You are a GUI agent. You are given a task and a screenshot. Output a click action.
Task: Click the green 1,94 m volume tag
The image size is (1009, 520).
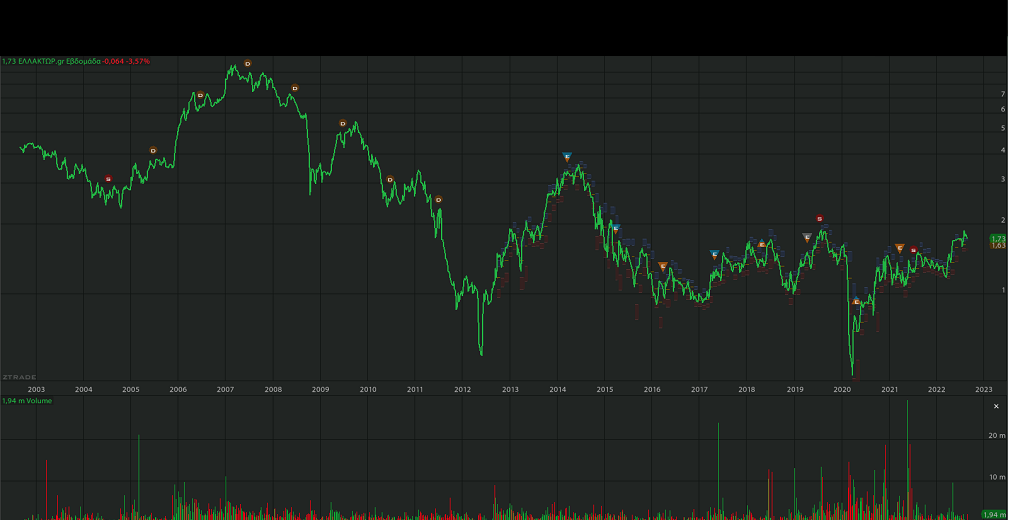(996, 515)
